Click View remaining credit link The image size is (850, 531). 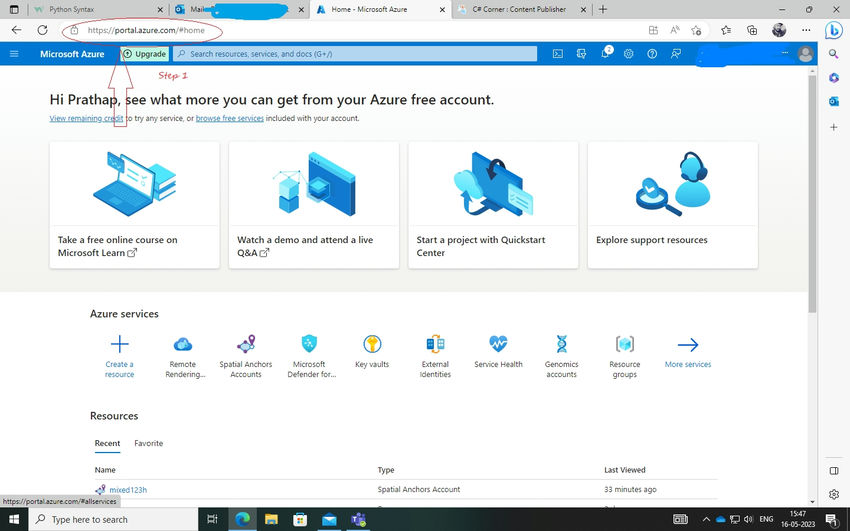(x=86, y=118)
